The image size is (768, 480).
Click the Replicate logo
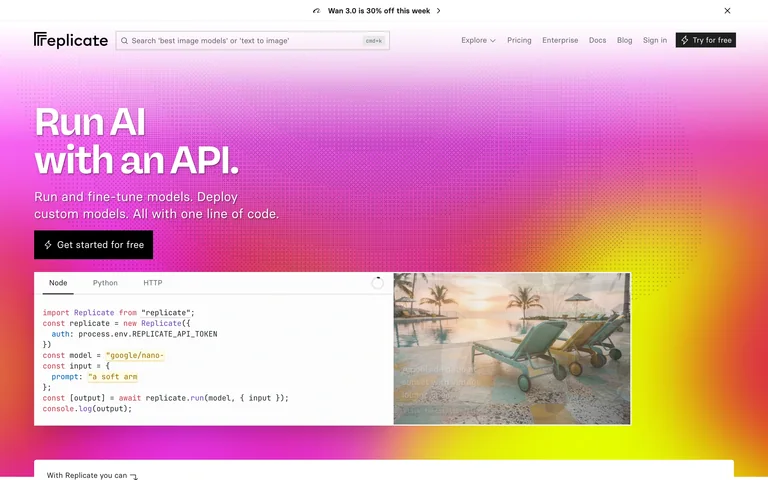tap(71, 40)
